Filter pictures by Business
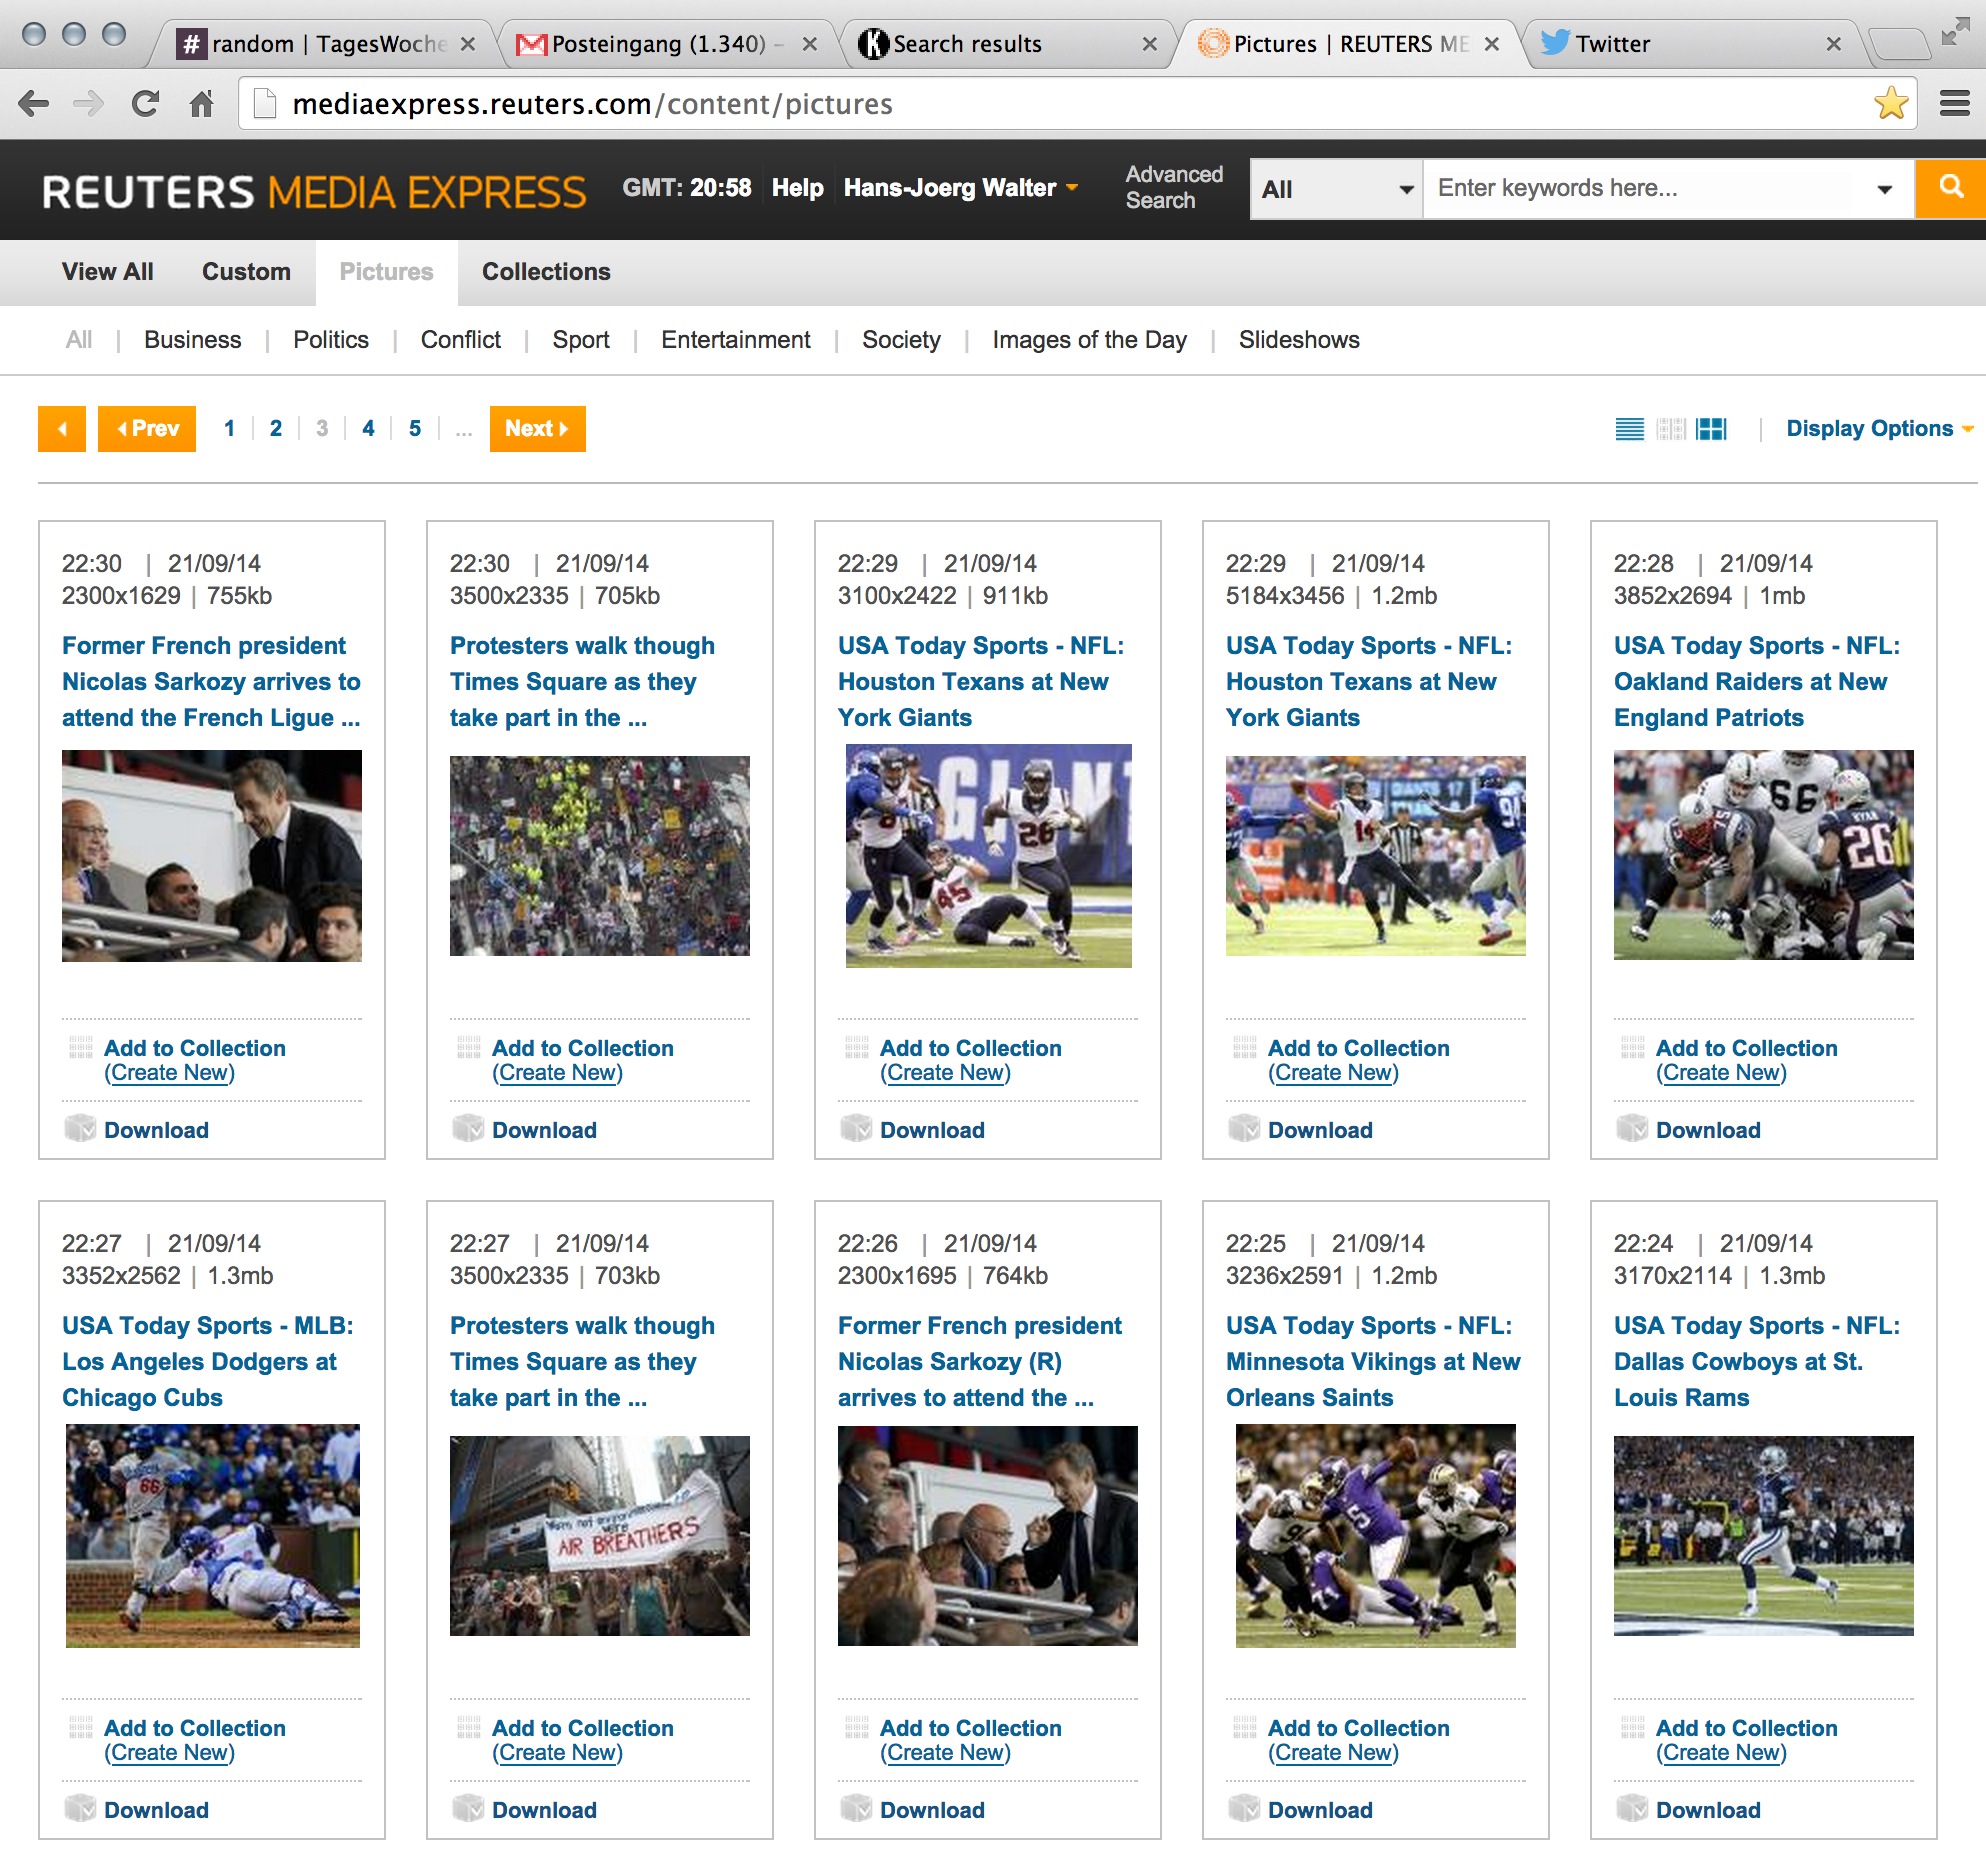Viewport: 1986px width, 1852px height. 192,340
